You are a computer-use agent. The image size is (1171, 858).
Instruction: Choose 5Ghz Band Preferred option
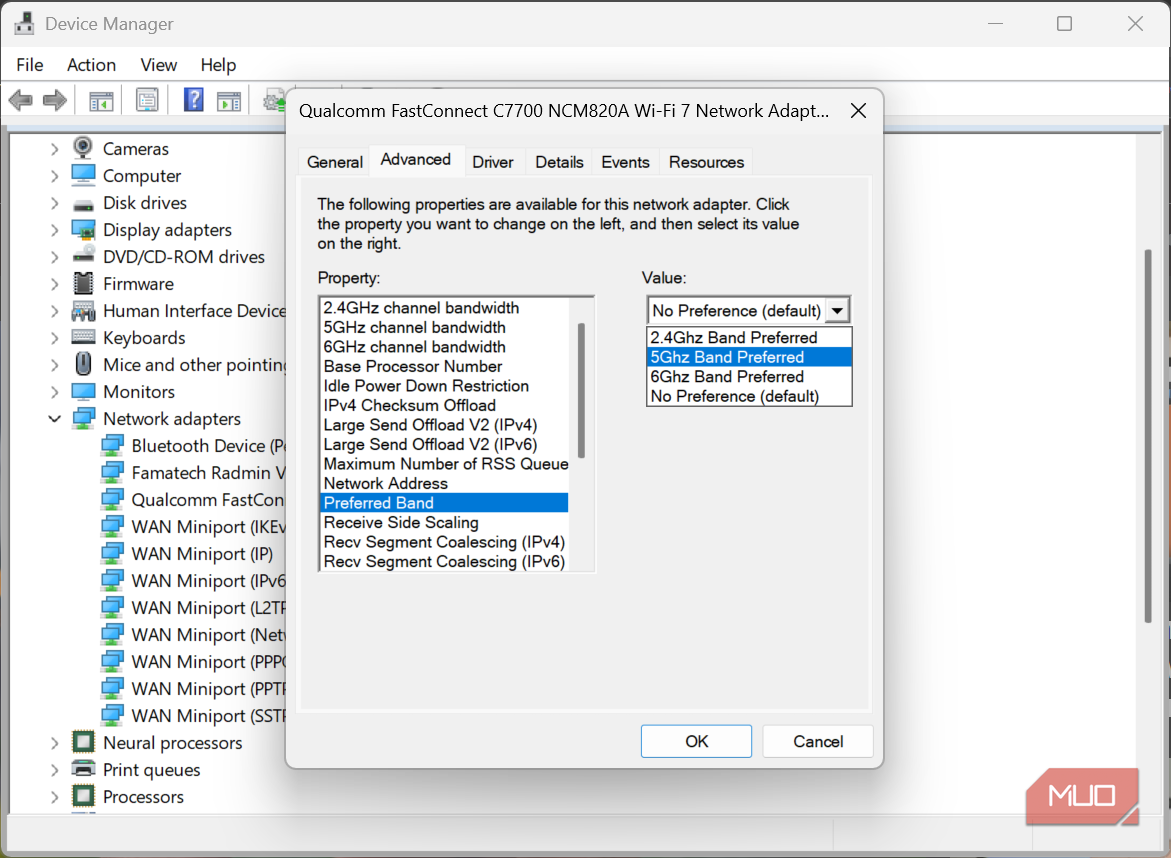coord(749,357)
